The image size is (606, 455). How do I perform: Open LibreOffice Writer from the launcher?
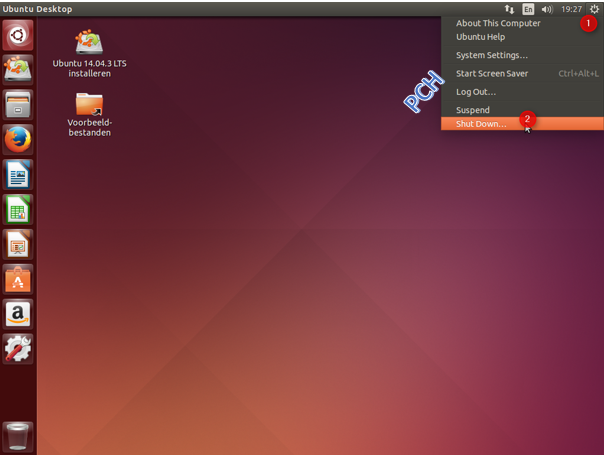(x=18, y=174)
